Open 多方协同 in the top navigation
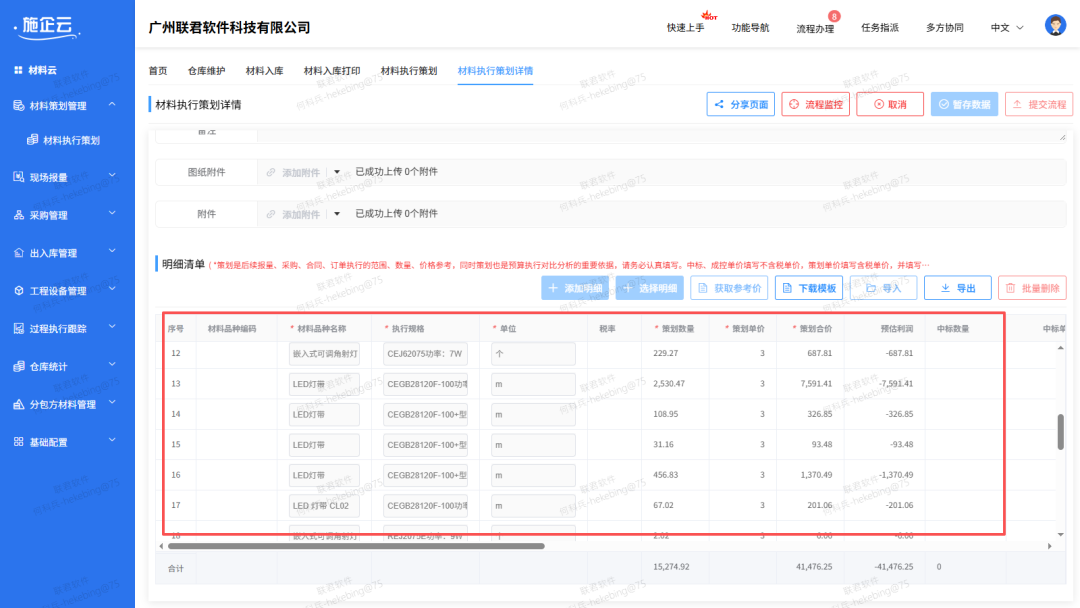1080x608 pixels. point(944,28)
